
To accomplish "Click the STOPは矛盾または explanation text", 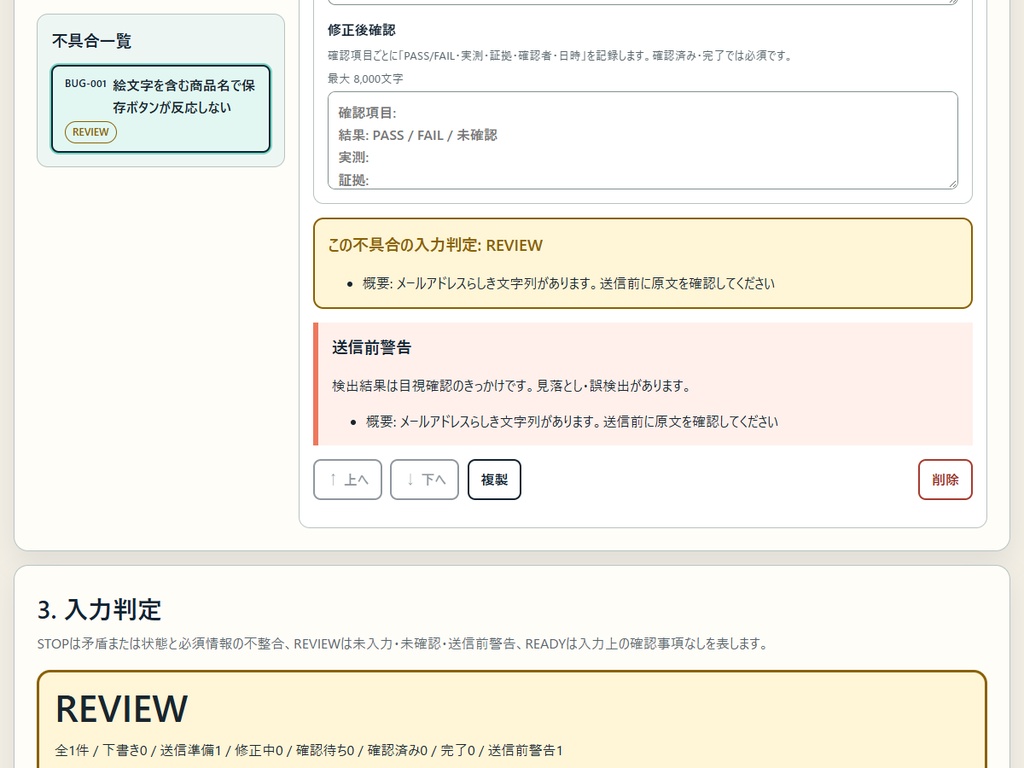I will (x=402, y=643).
